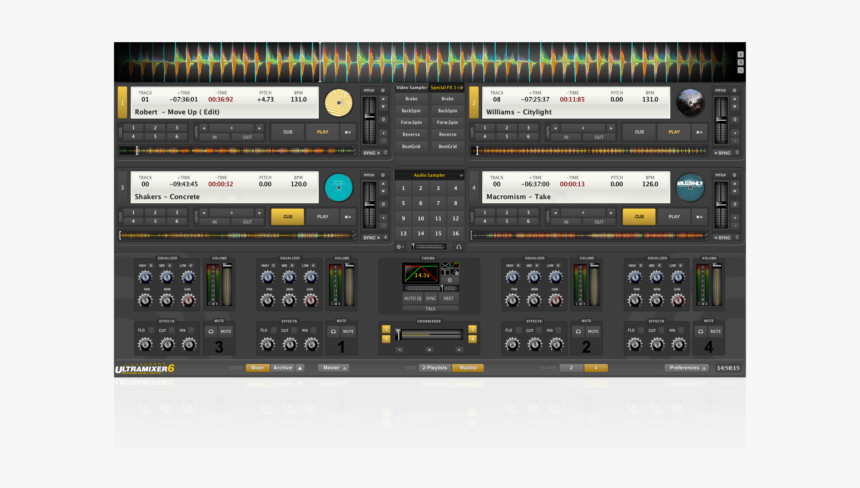Click the blue vinyl record of deck 4

coord(690,188)
